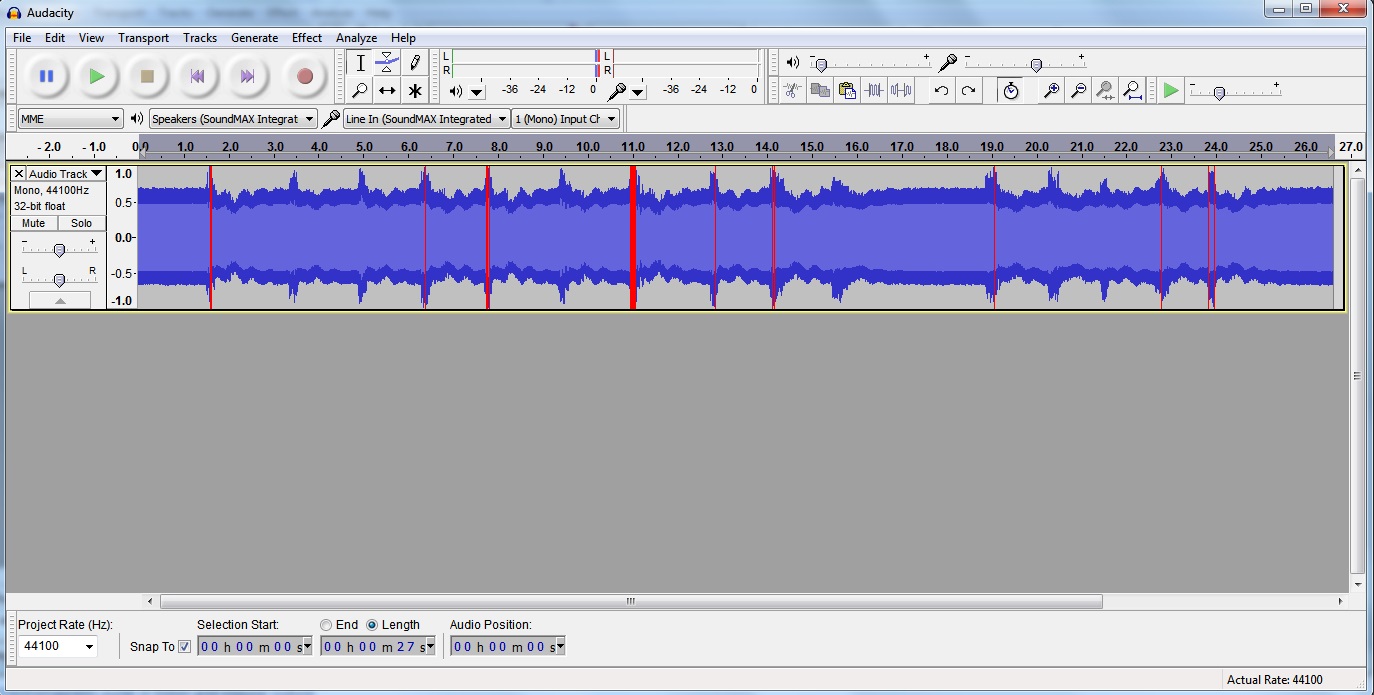Click the Record button
Viewport: 1374px width, 695px height.
coord(305,76)
